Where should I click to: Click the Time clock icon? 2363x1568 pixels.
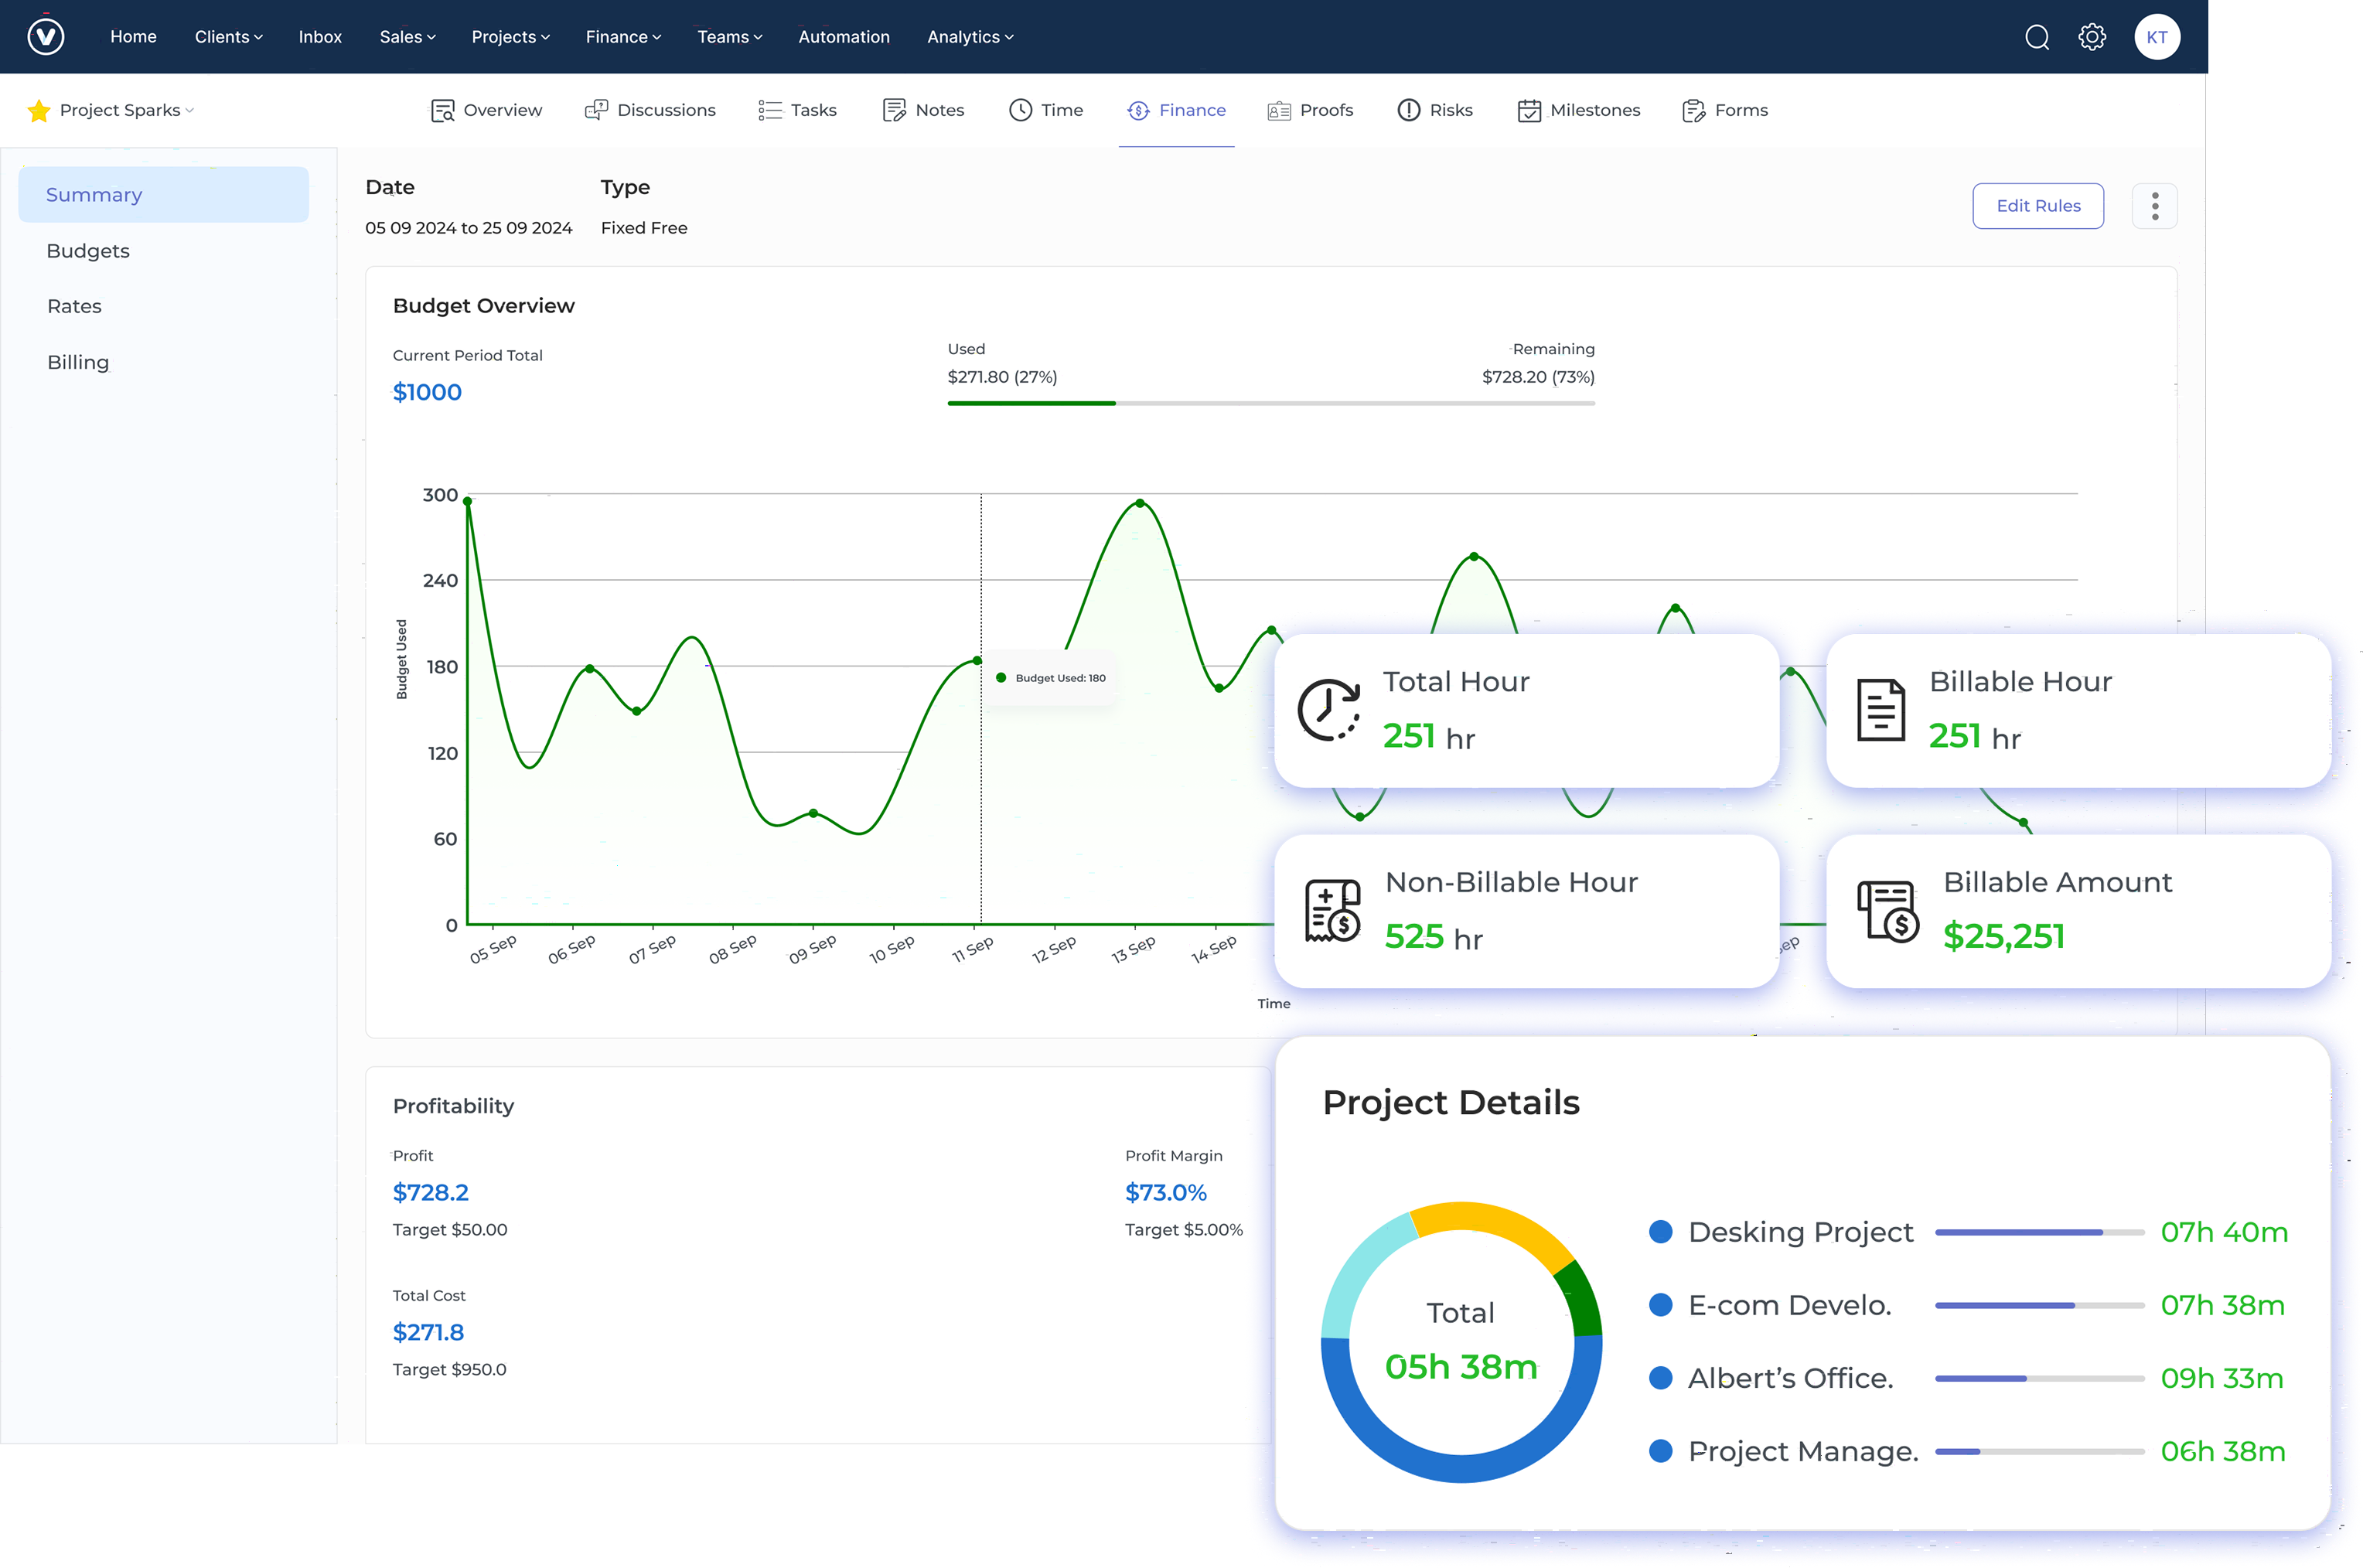(1020, 110)
